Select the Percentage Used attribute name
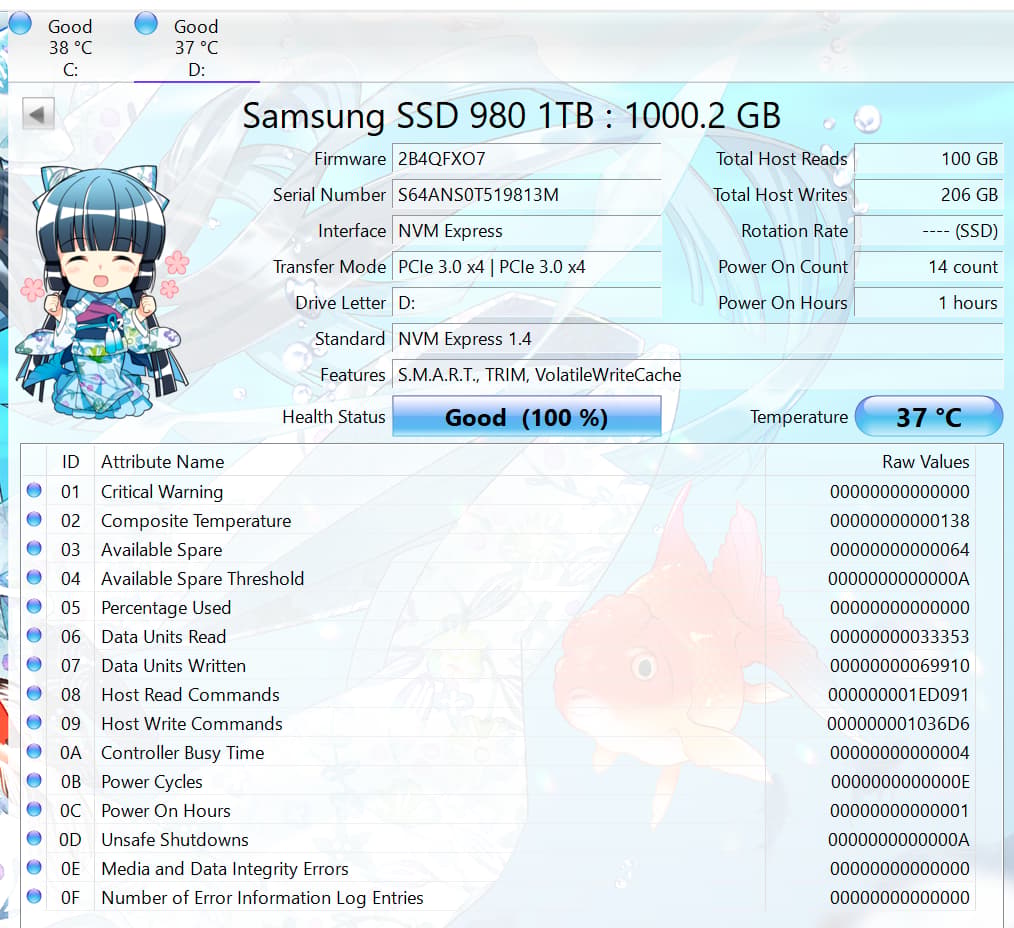The width and height of the screenshot is (1014, 928). click(166, 608)
